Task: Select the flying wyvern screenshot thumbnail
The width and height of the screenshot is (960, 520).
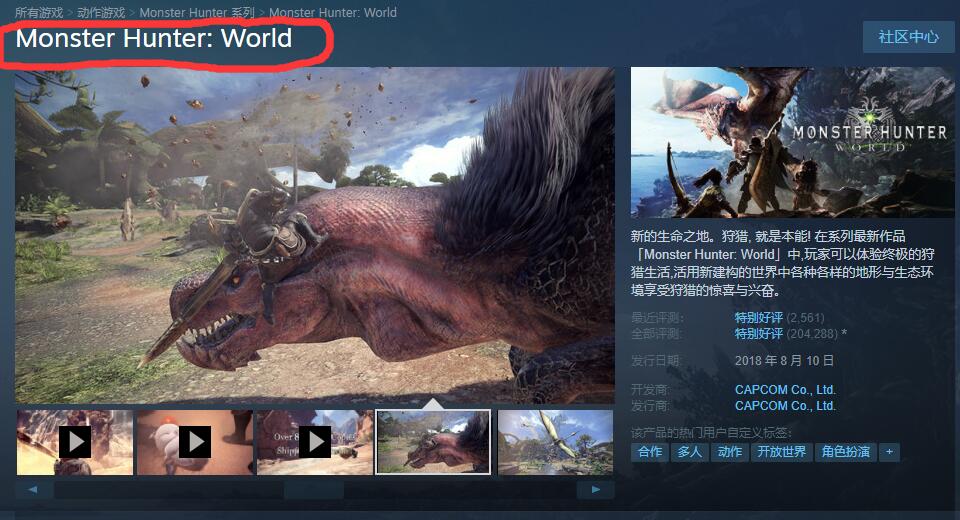Action: point(555,442)
